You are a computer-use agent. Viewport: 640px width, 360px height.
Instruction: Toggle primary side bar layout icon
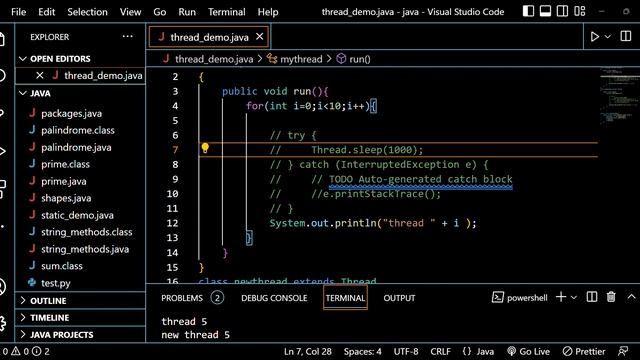(x=528, y=11)
